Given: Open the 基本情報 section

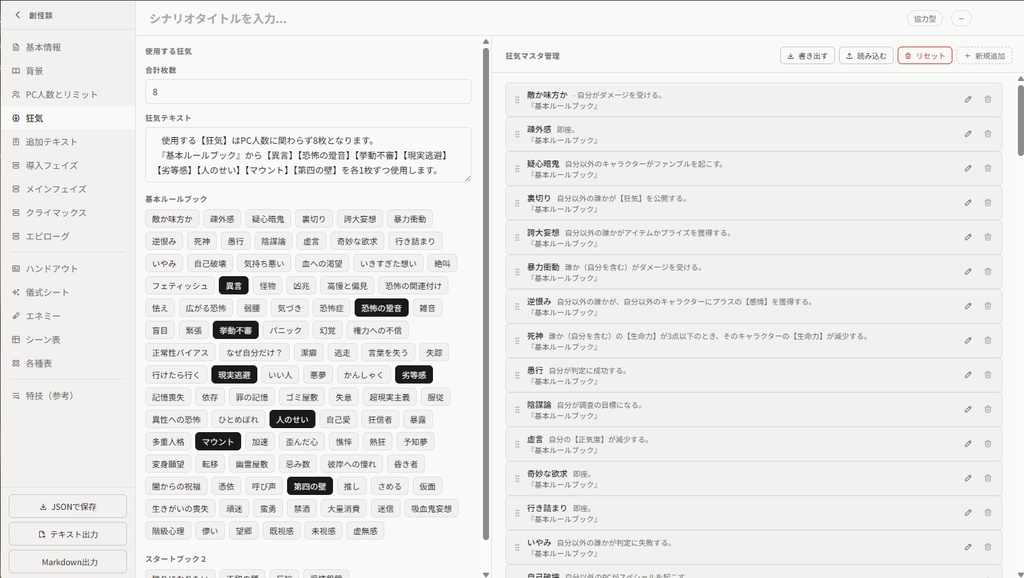Looking at the screenshot, I should [68, 47].
